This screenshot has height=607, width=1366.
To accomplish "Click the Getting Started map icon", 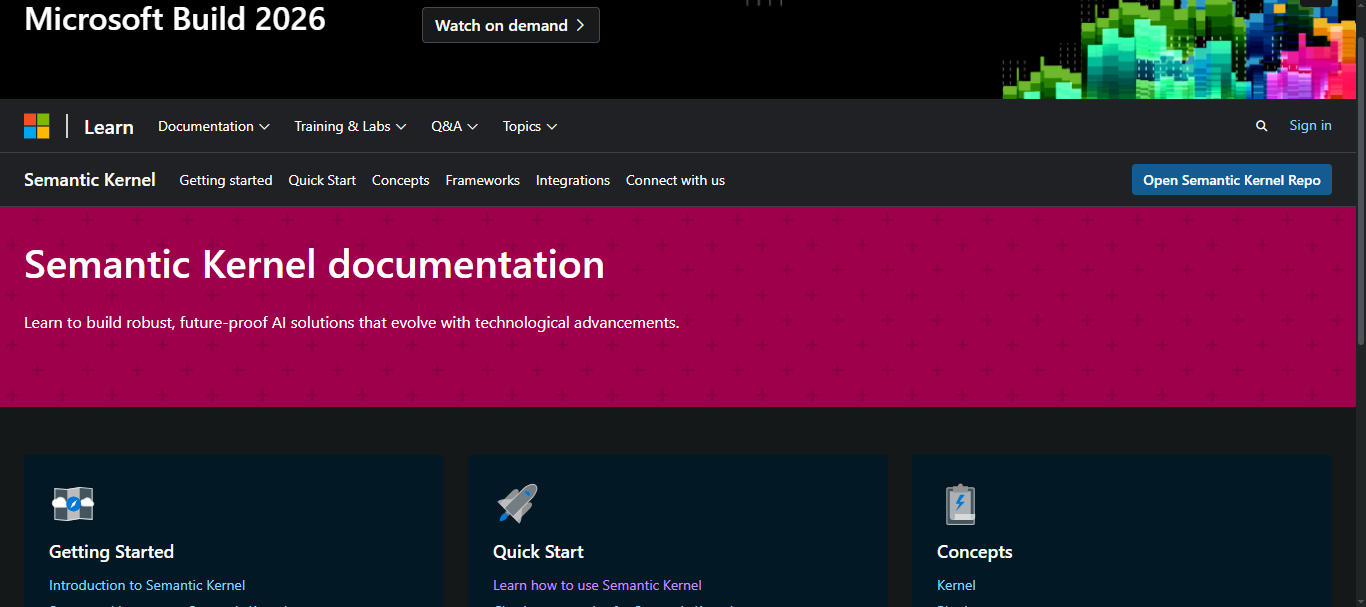I will point(73,504).
